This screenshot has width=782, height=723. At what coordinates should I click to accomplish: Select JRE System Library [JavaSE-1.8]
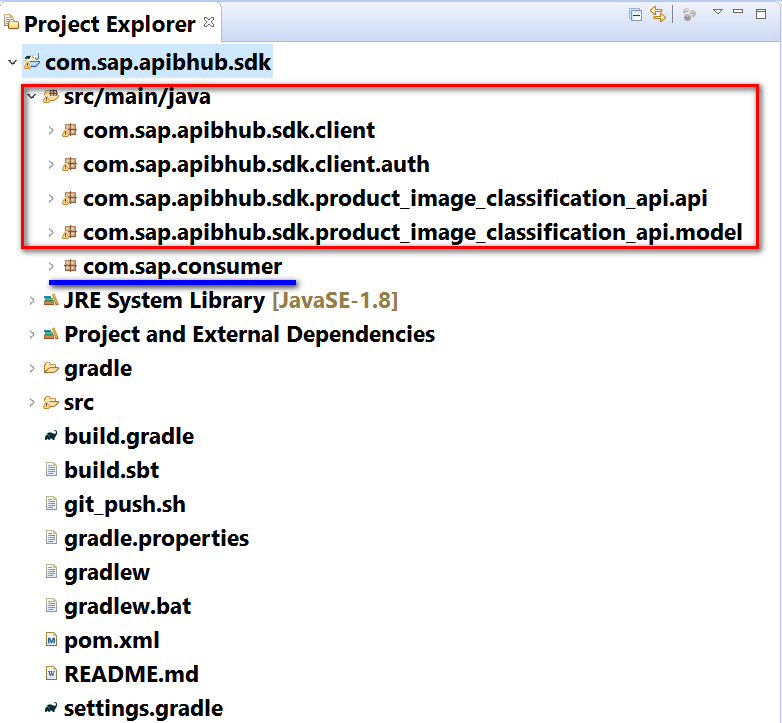231,301
